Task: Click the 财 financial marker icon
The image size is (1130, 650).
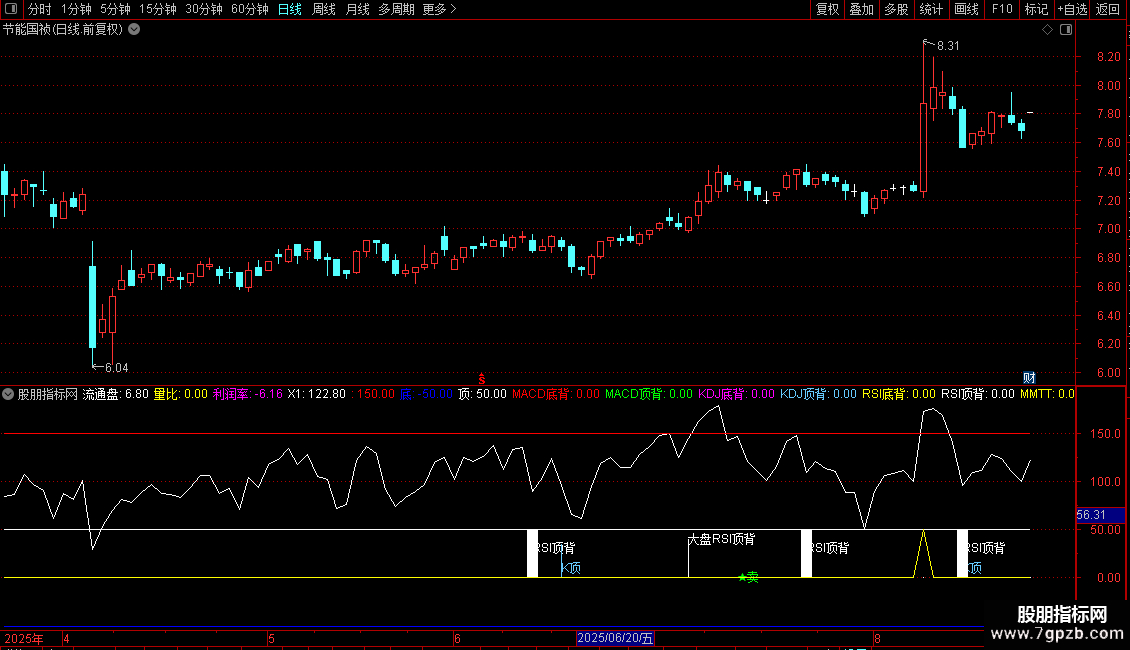Action: click(x=1029, y=378)
